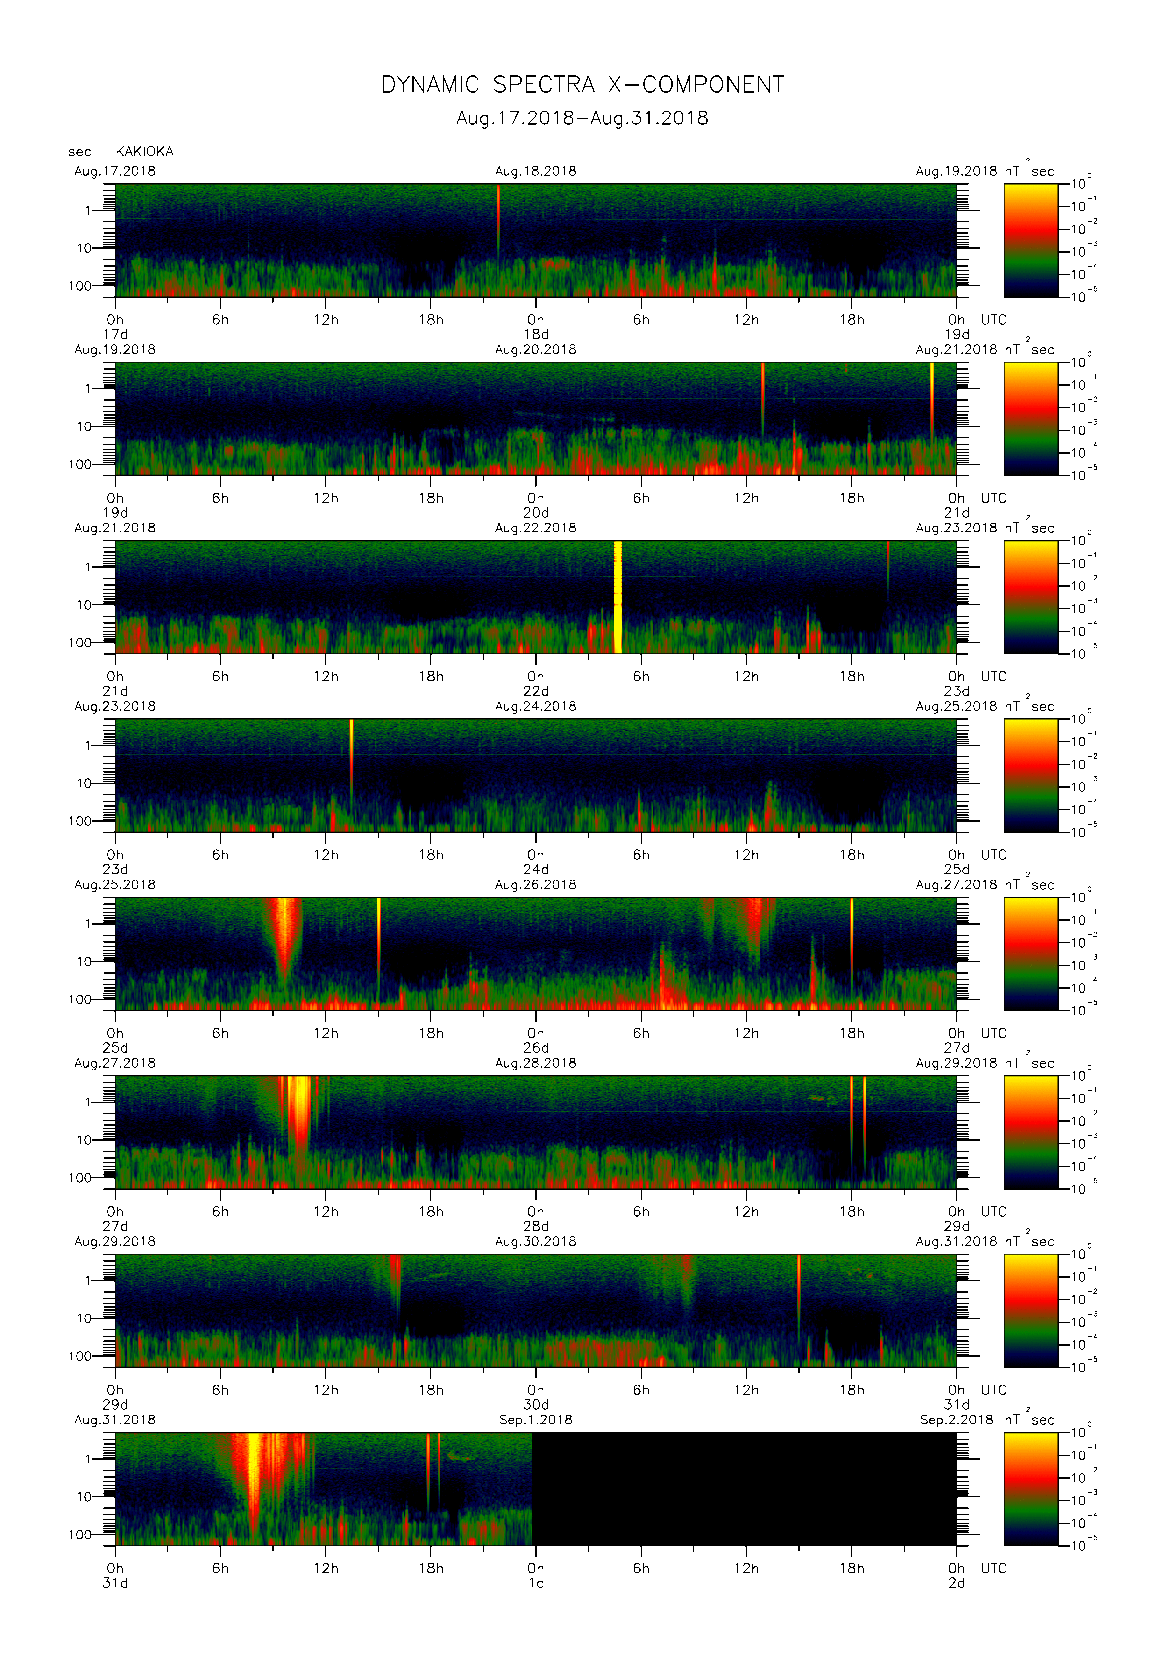Click the sec unit label beside KAKIOKA
Screen dimensions: 1165x1679
80,152
